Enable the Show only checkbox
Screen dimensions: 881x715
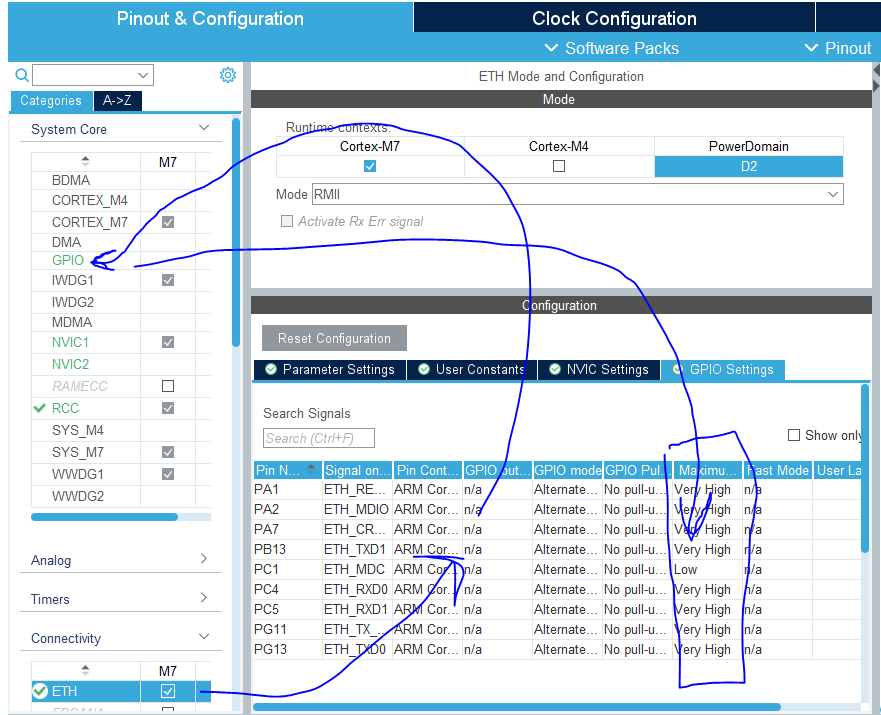point(793,435)
